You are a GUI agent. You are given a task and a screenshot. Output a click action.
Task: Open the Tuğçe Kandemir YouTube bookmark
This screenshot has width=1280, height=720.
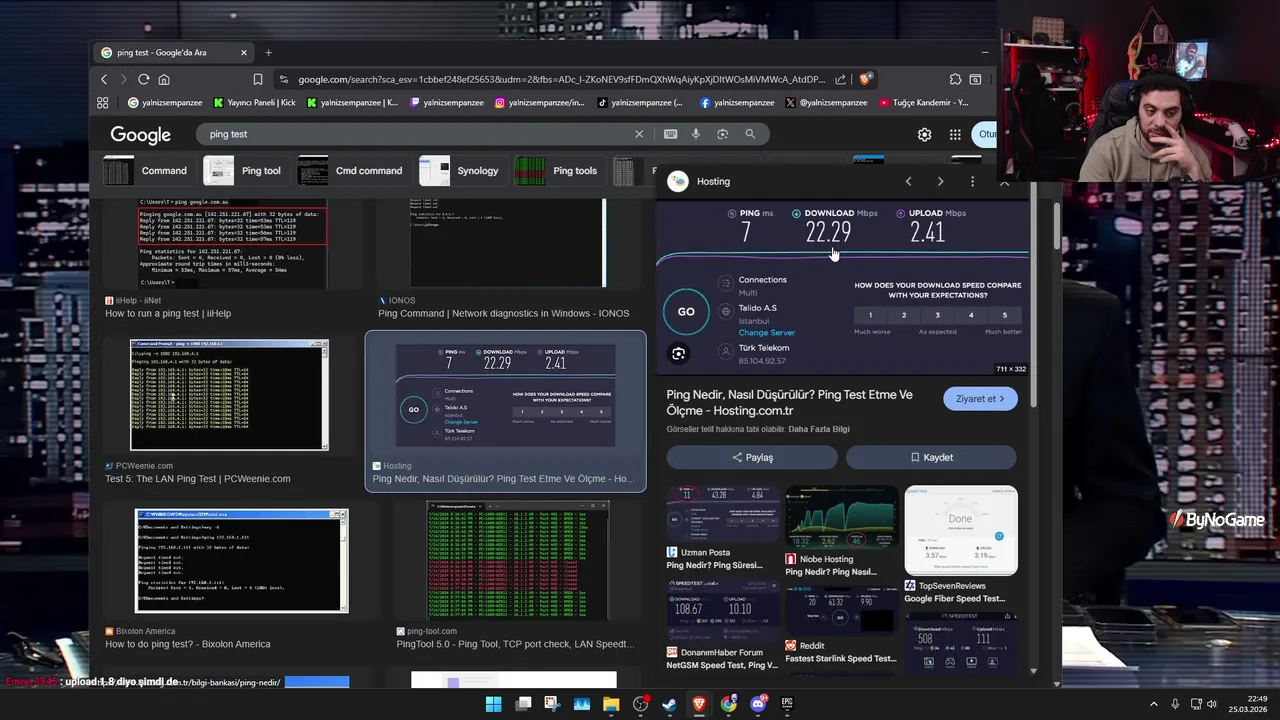coord(924,102)
